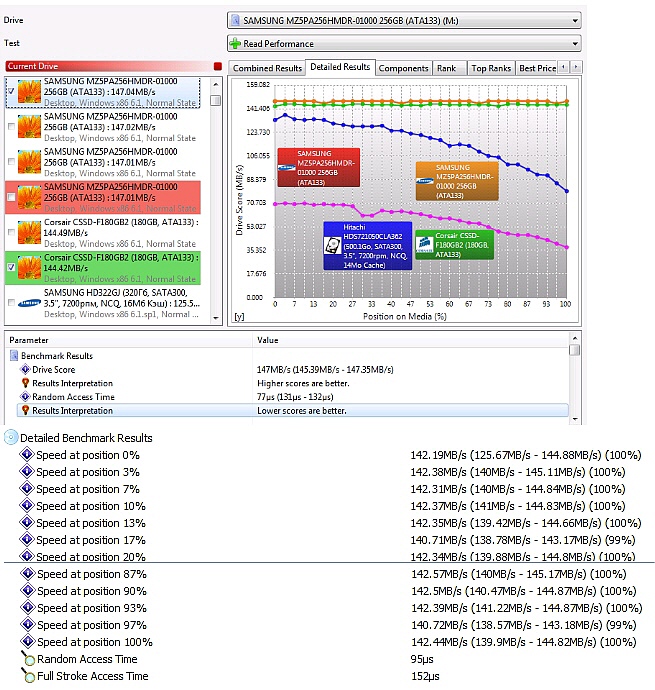Click flower thumbnail of Corsair 144.49MB/s entry
Image resolution: width=655 pixels, height=690 pixels.
[x=29, y=232]
